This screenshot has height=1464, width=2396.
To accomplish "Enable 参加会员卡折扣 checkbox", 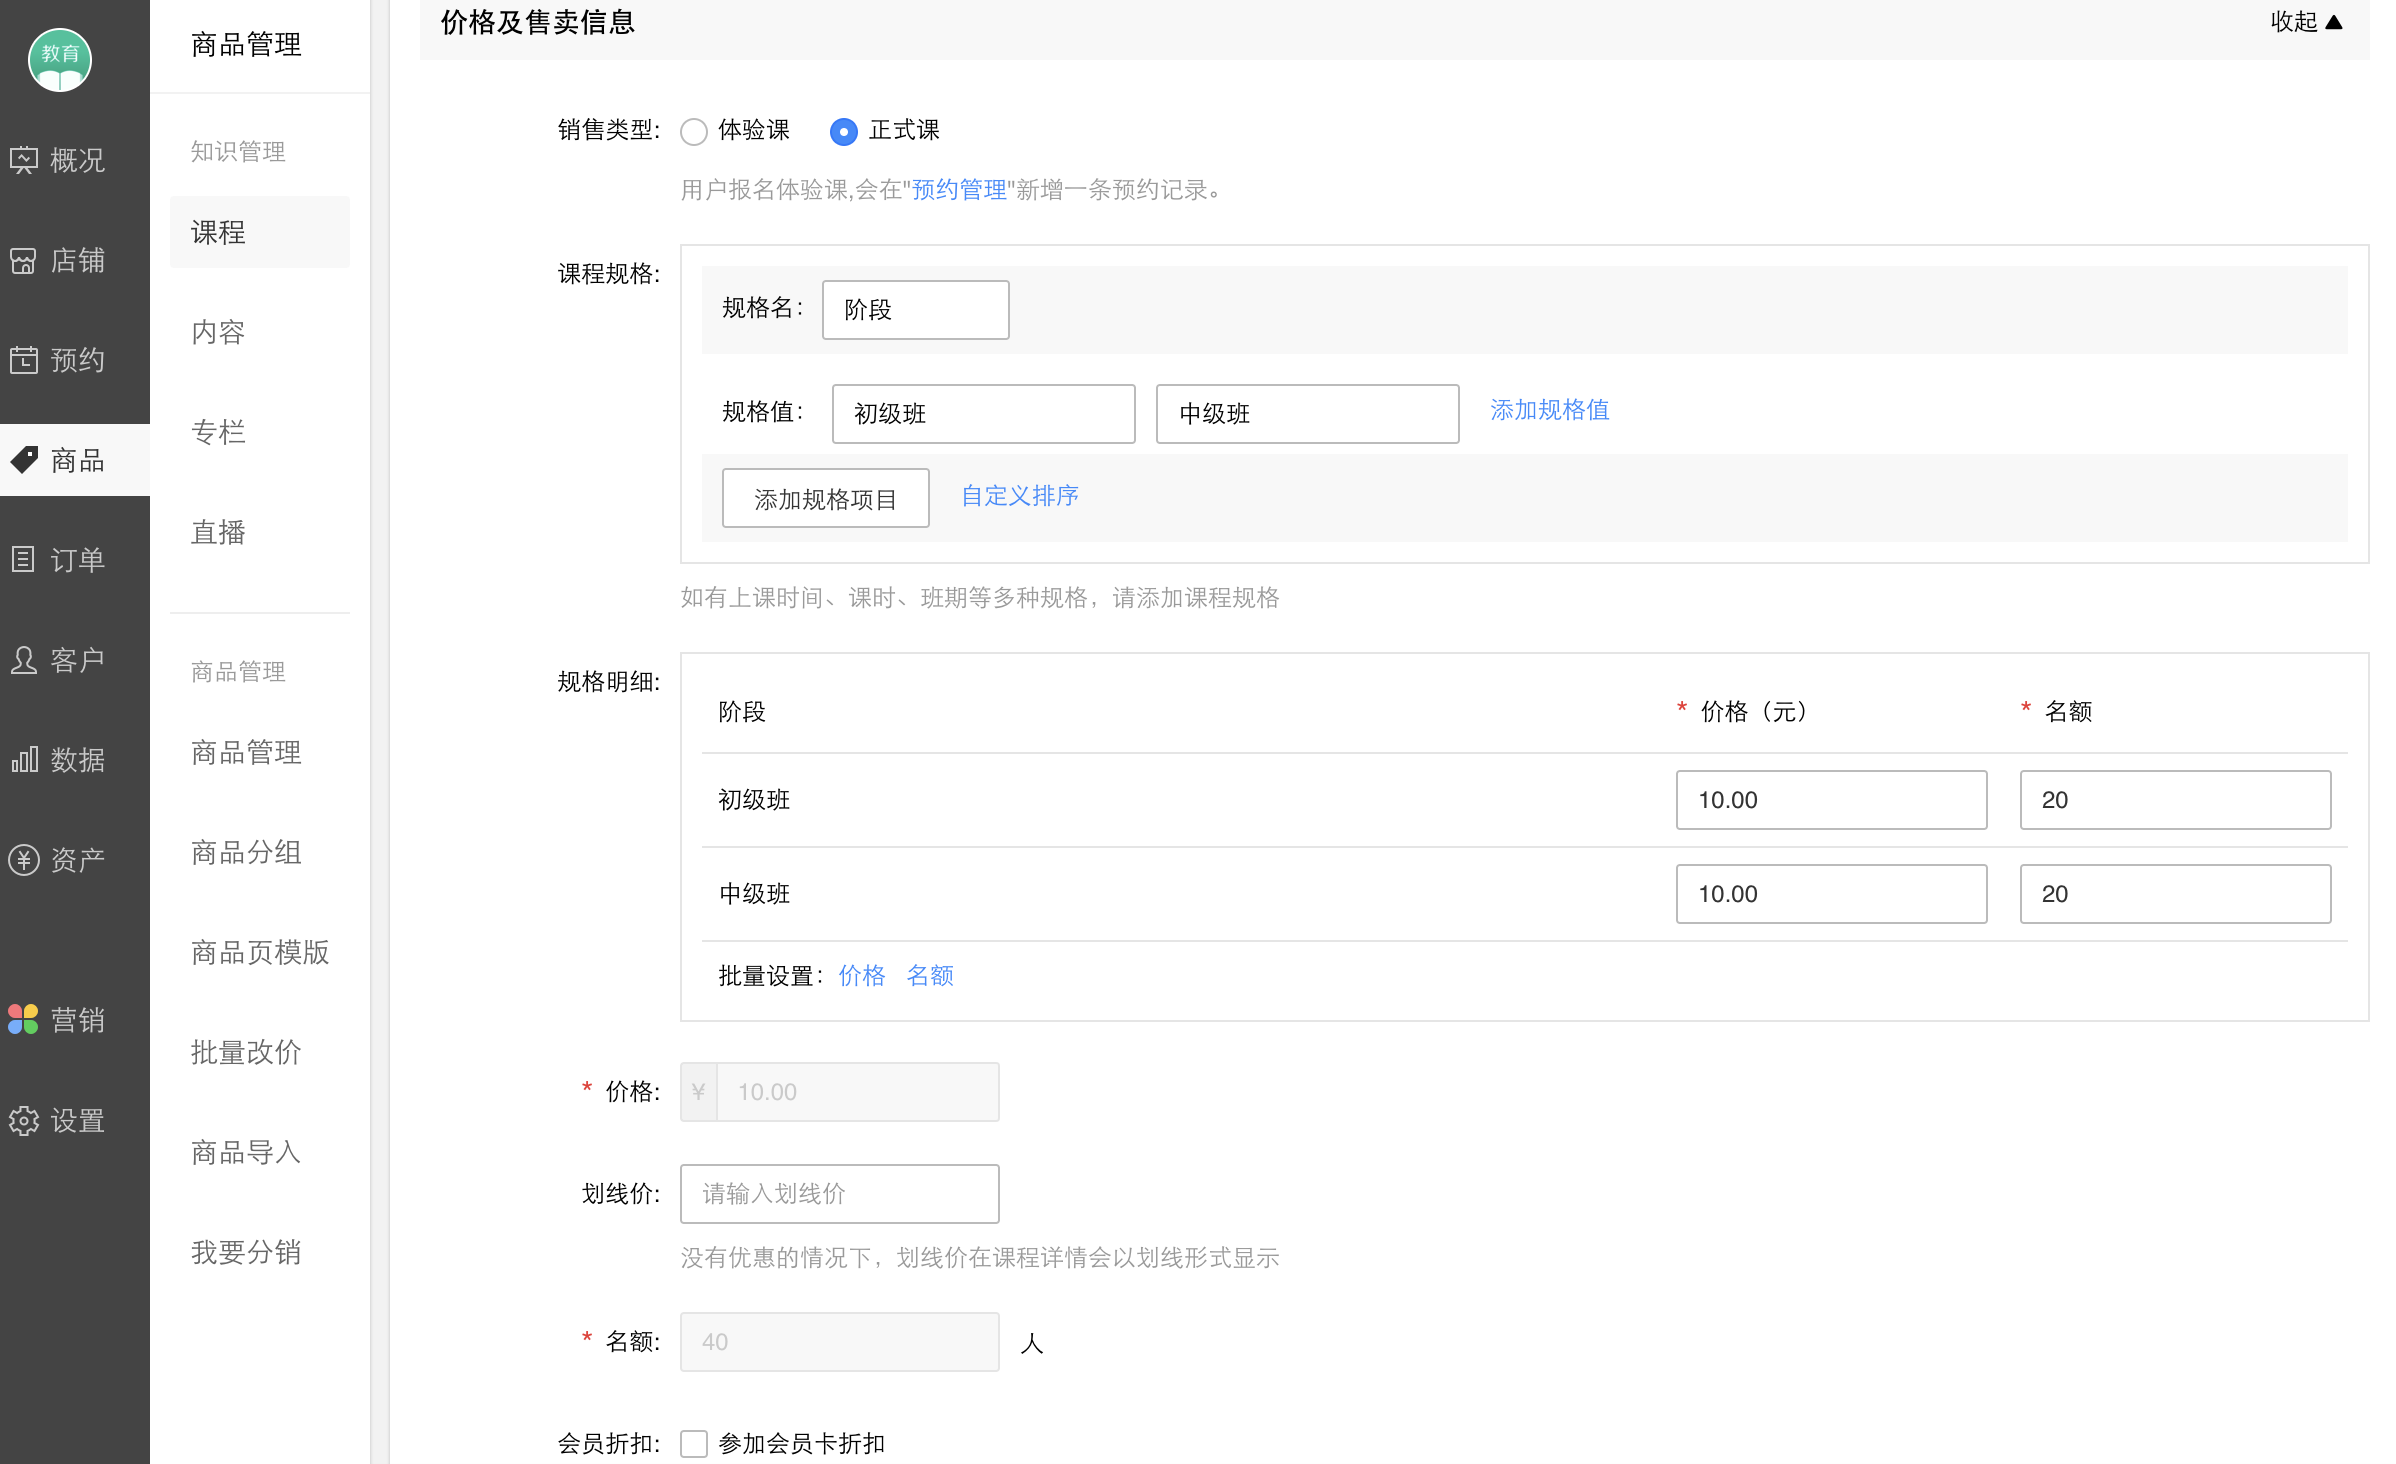I will coord(694,1443).
